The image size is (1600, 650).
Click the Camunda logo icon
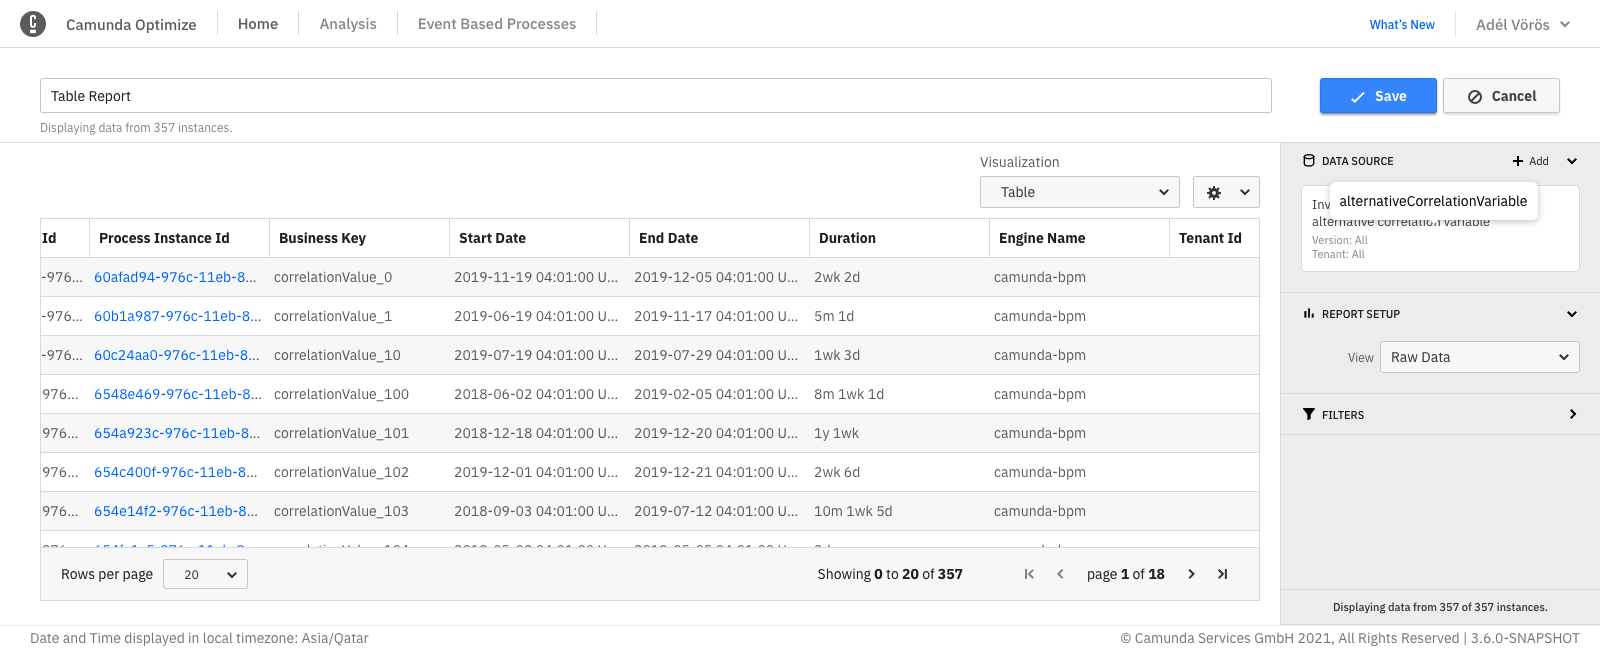[x=33, y=24]
